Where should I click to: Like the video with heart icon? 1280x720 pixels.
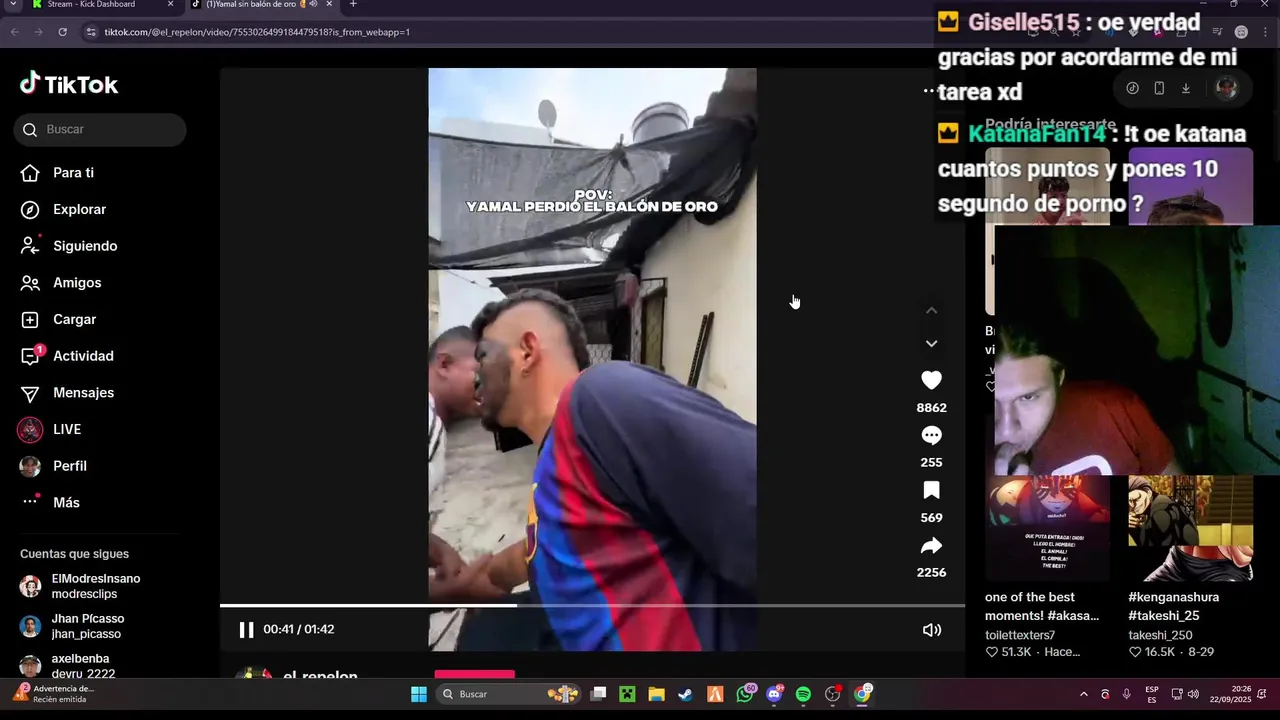click(931, 380)
